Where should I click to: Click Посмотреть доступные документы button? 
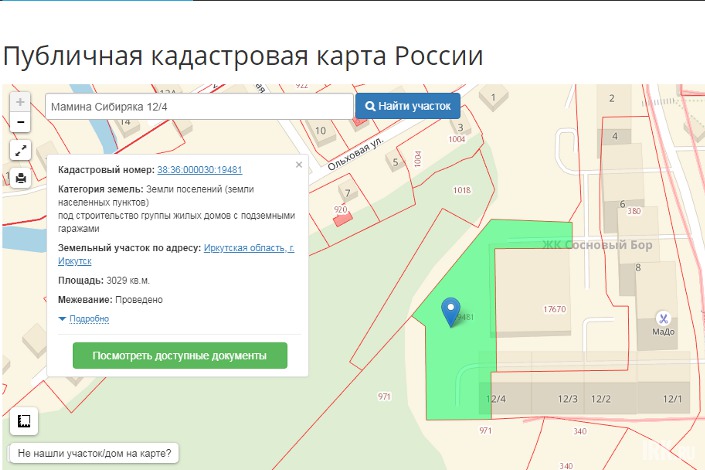(180, 355)
